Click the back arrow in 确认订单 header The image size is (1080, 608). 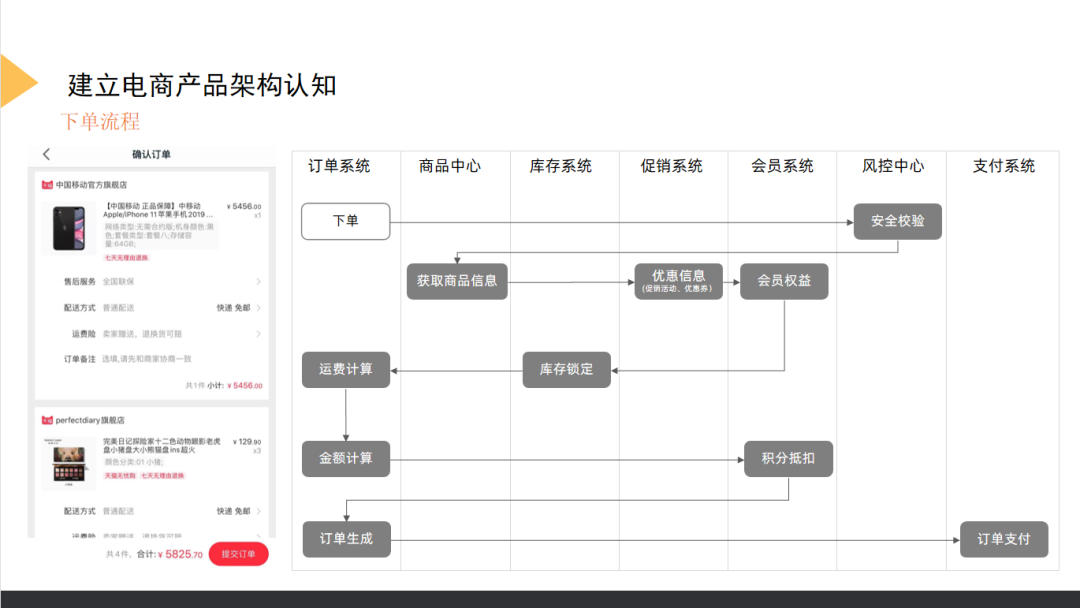pos(46,154)
